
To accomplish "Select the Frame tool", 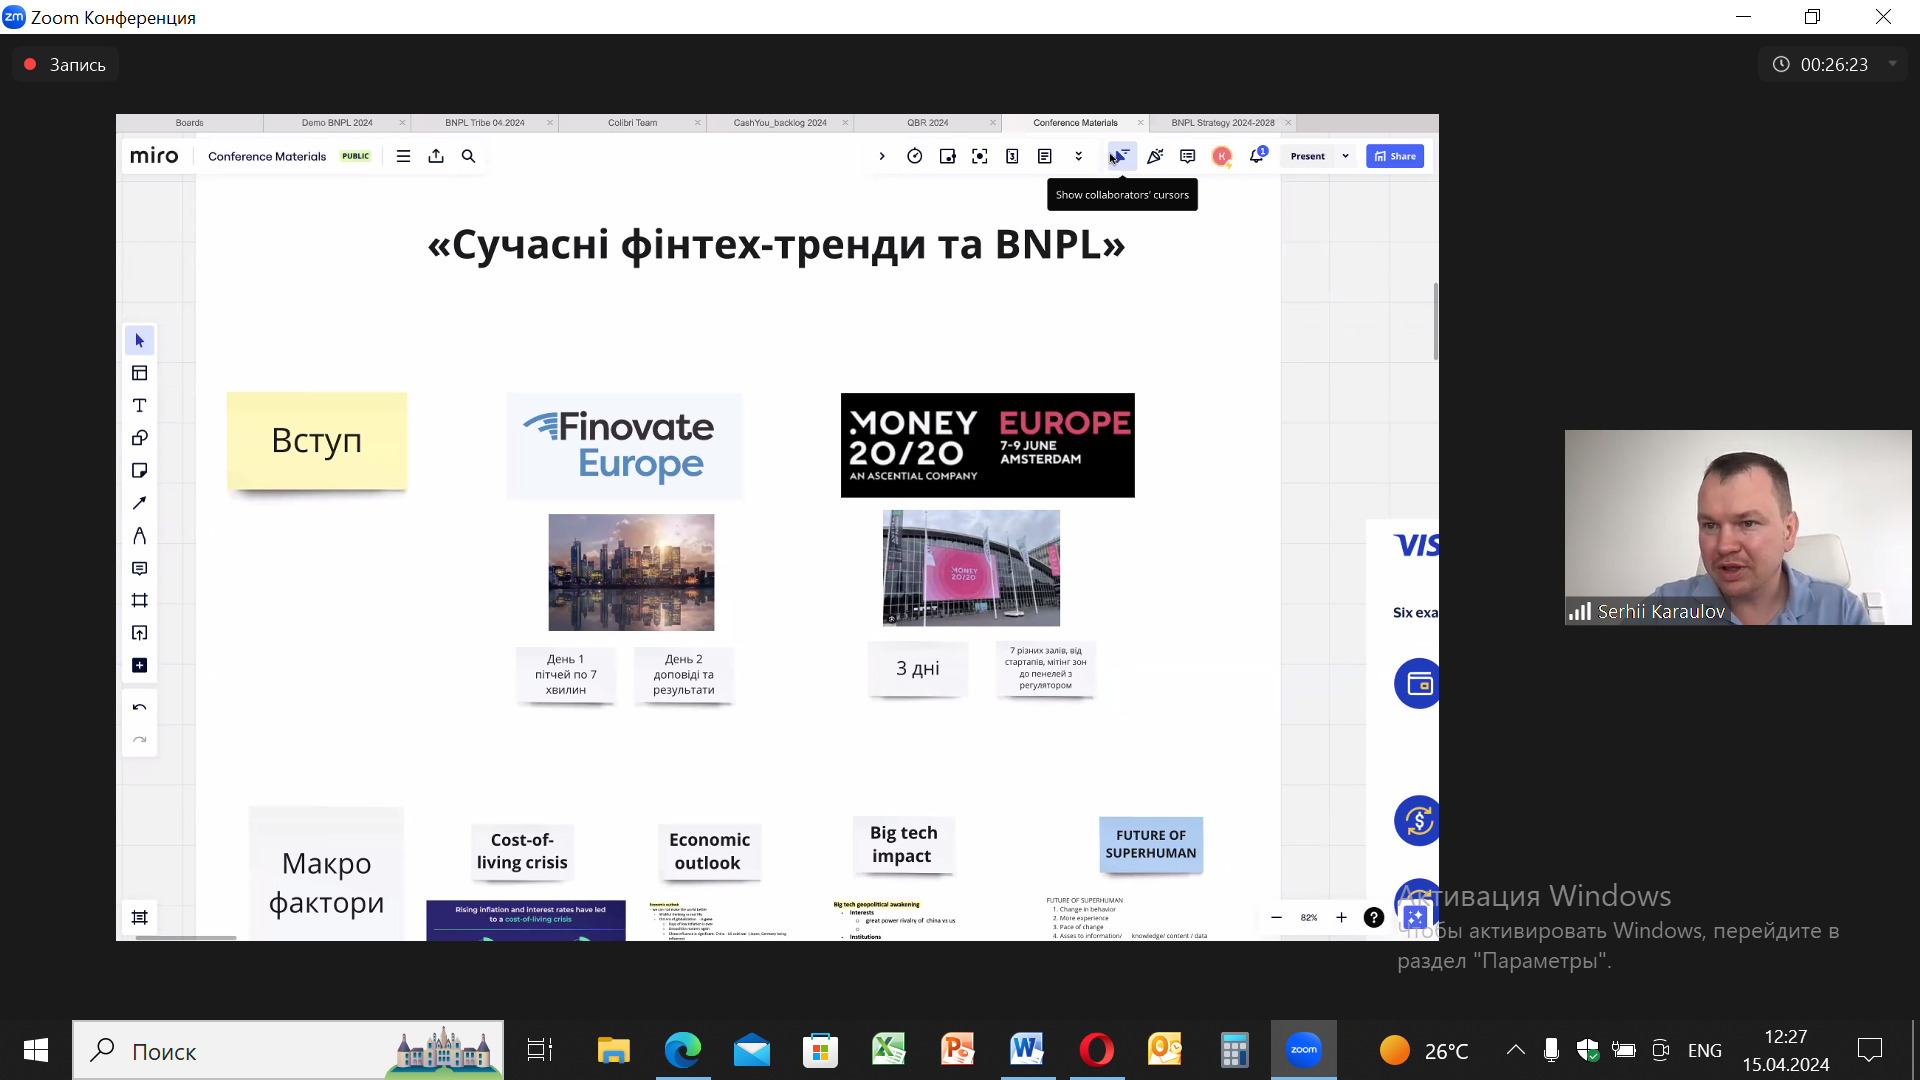I will coord(140,601).
